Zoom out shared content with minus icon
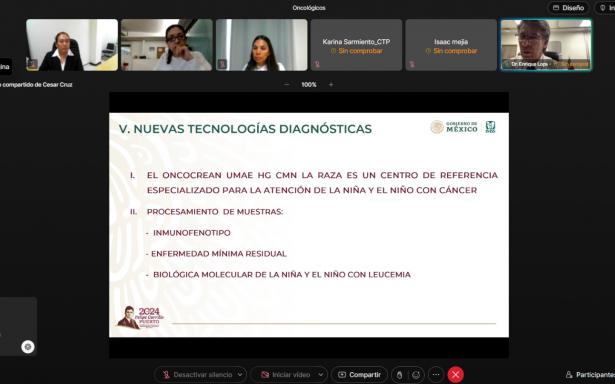Screen dimensions: 615x384 [287, 84]
